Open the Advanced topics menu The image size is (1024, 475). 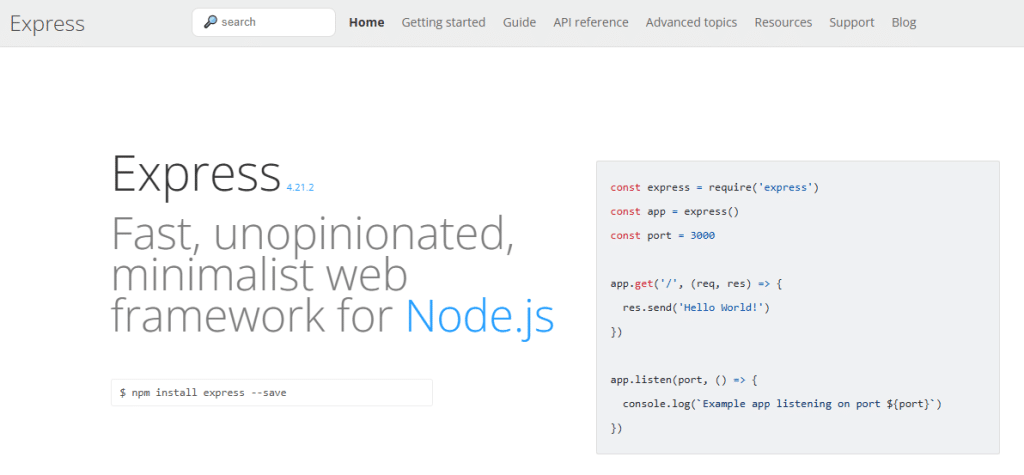[692, 22]
